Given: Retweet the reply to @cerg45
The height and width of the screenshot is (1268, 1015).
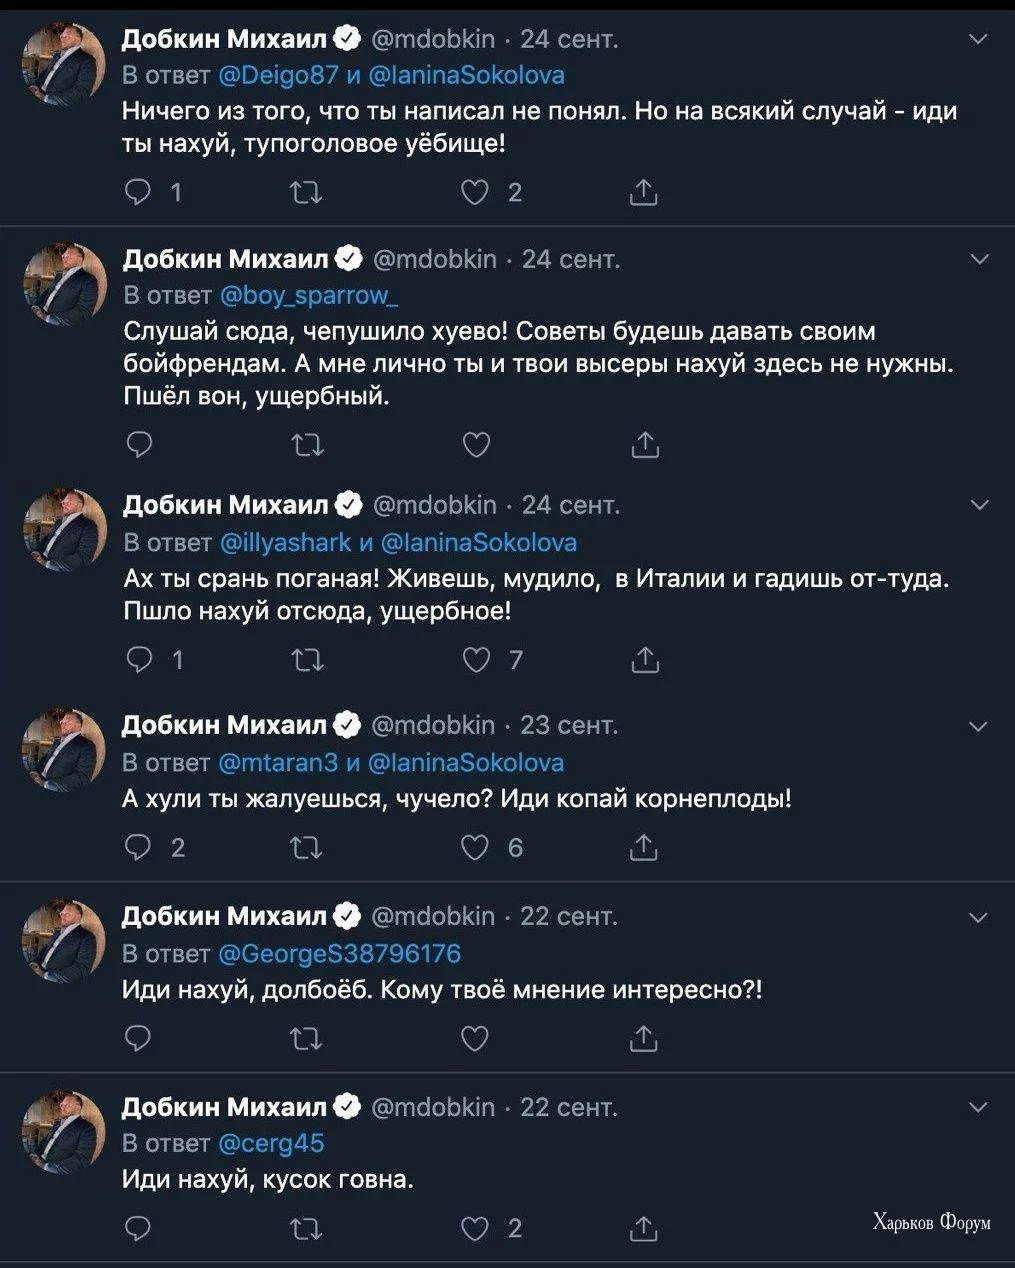Looking at the screenshot, I should 305,1228.
